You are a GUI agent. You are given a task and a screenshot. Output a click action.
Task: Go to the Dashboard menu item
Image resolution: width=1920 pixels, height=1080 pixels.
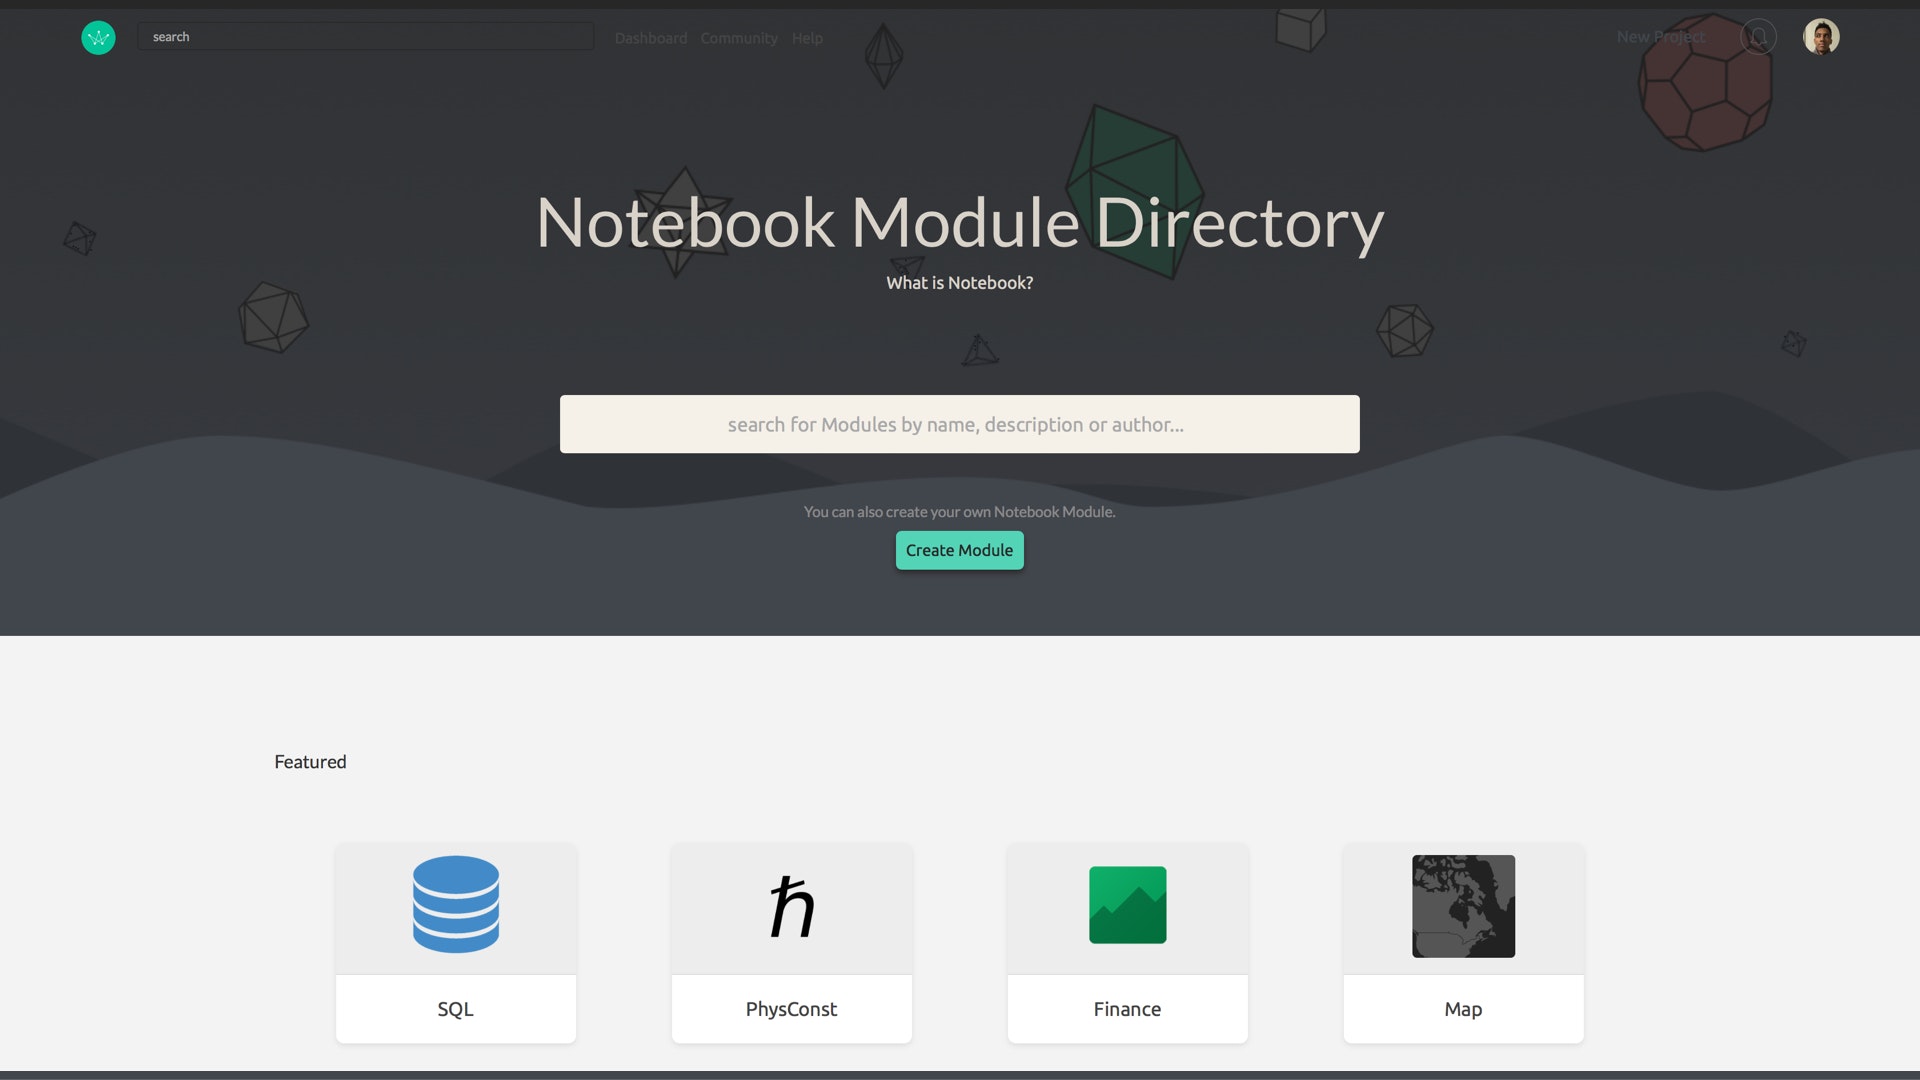pos(651,38)
